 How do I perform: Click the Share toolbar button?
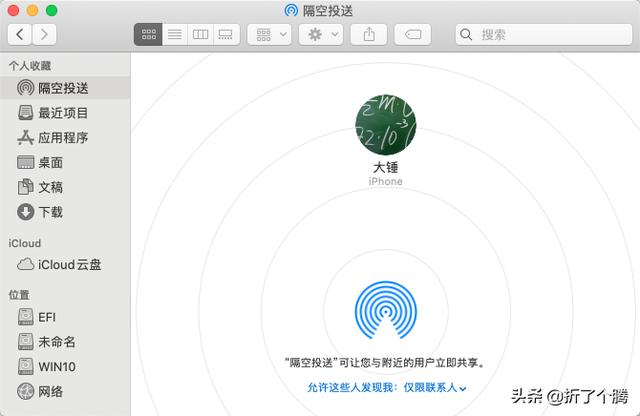click(x=369, y=35)
